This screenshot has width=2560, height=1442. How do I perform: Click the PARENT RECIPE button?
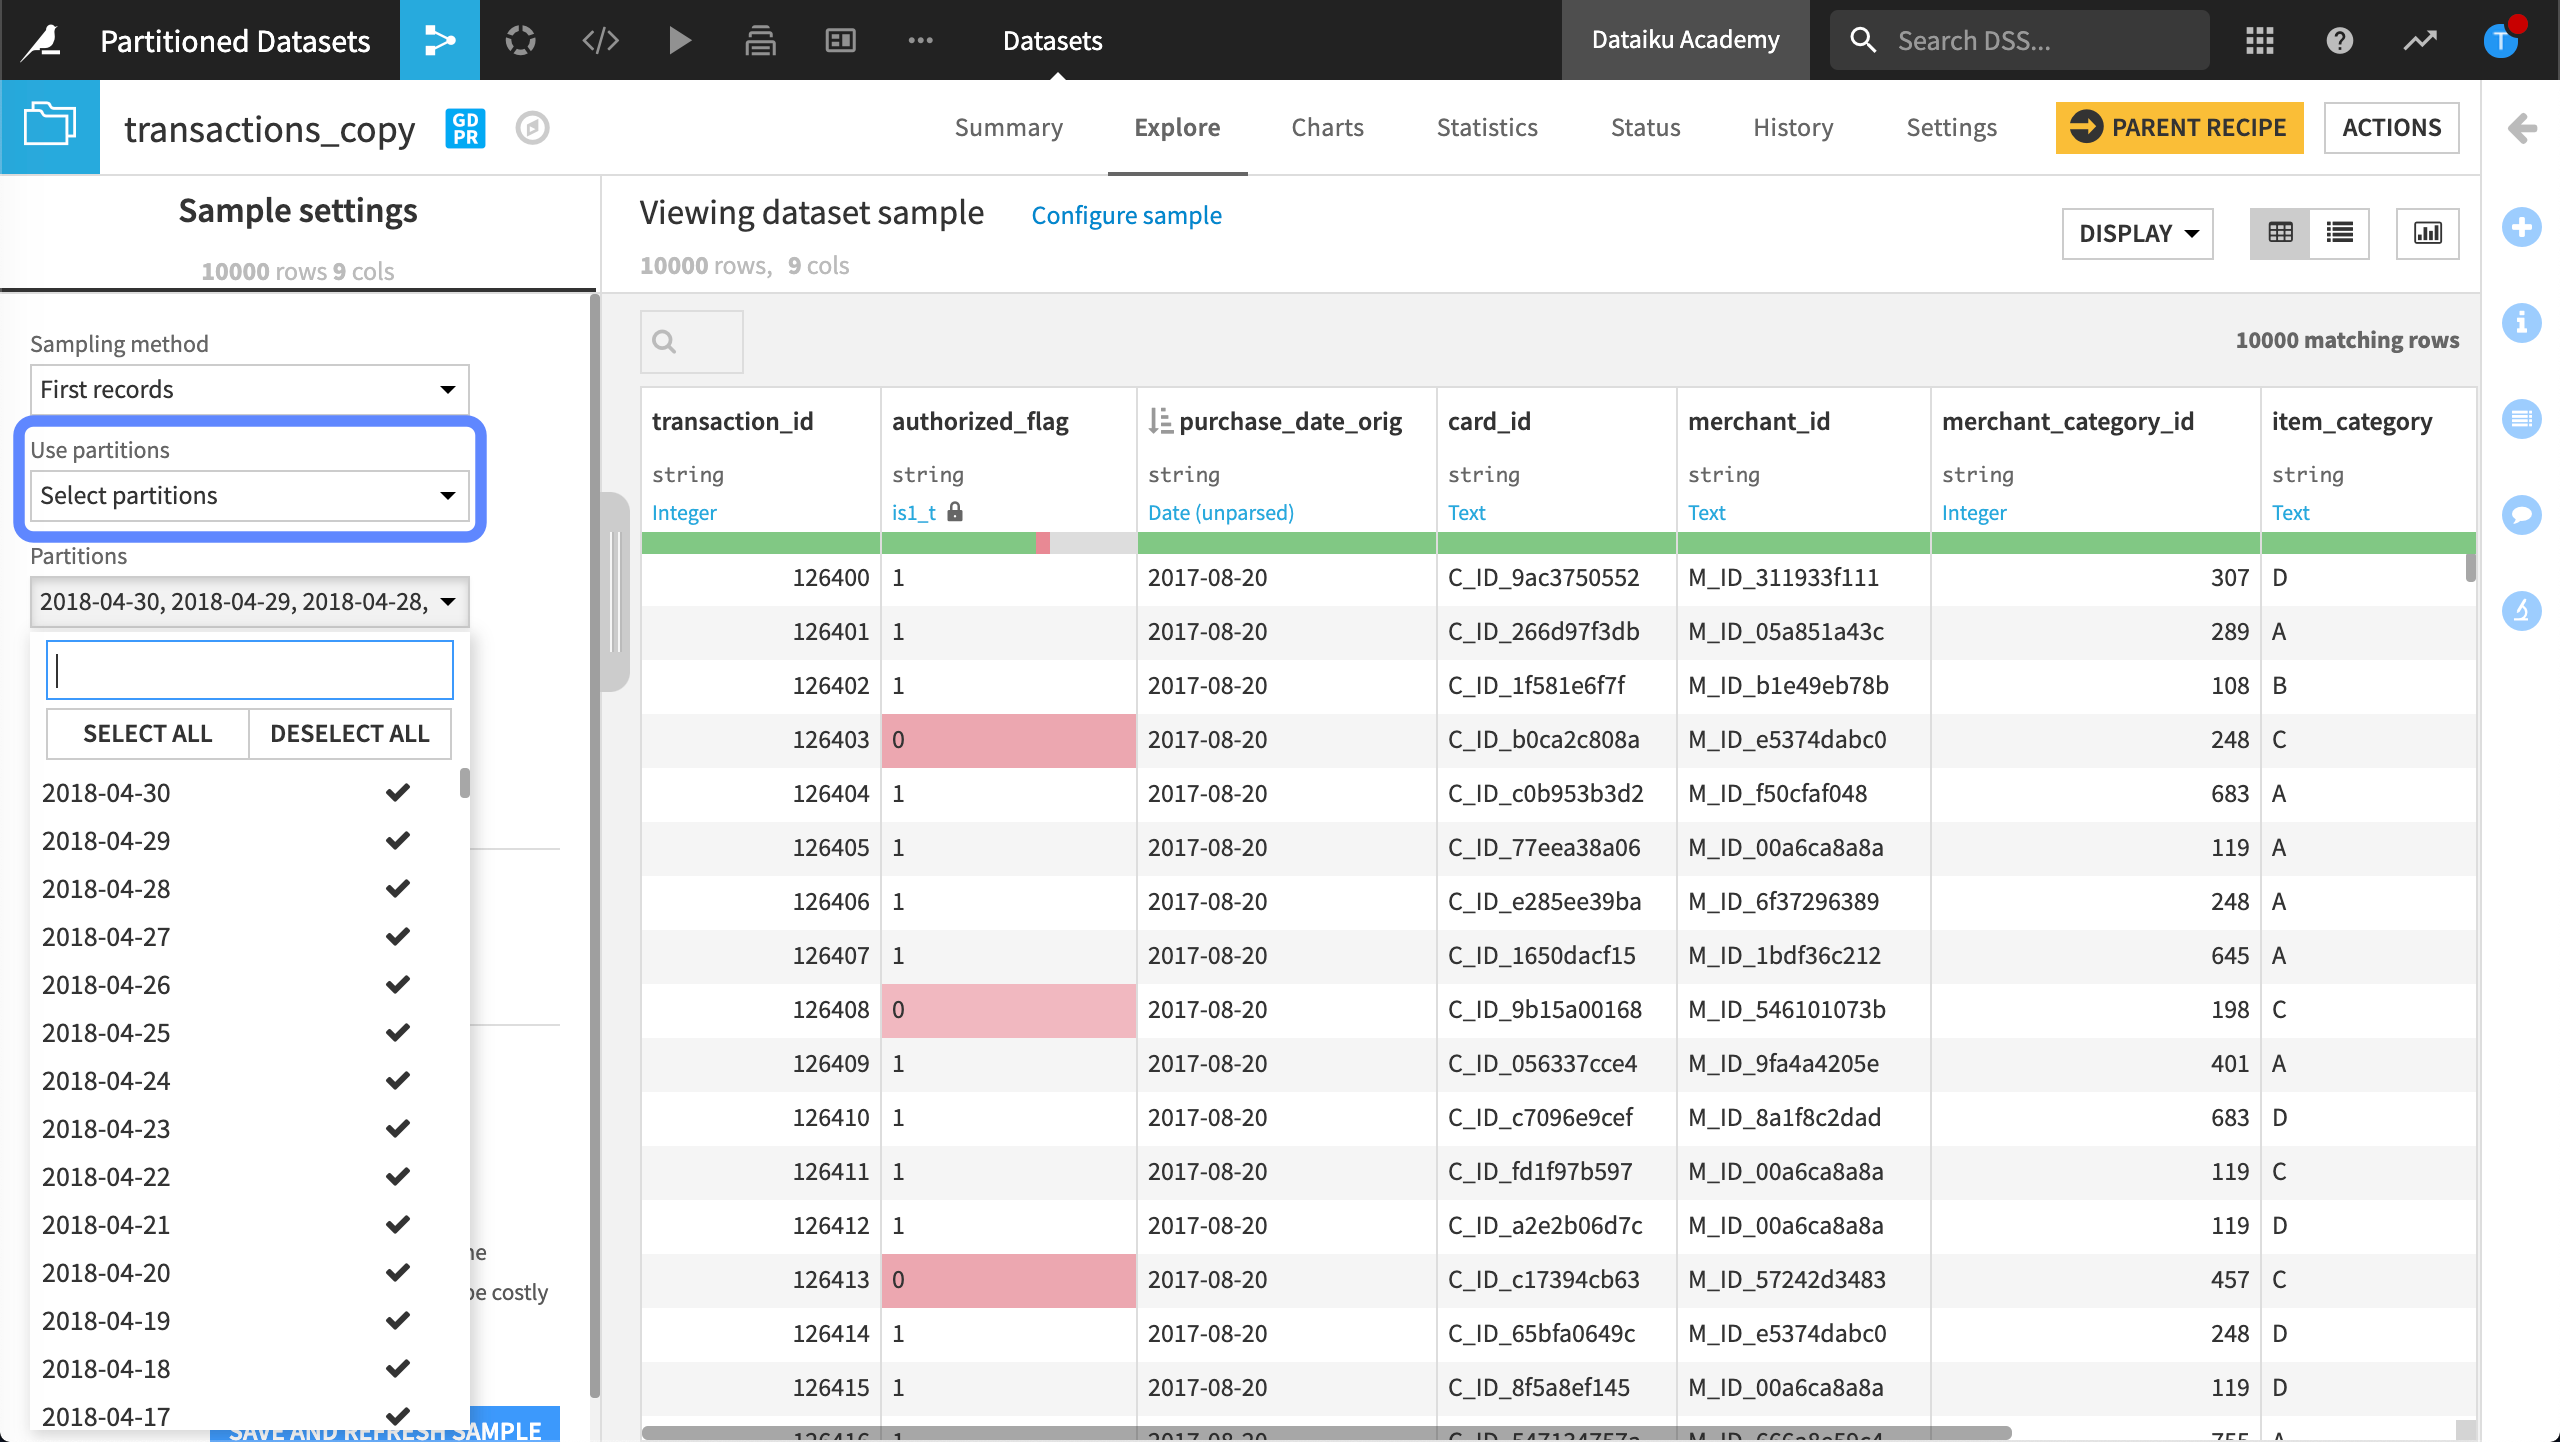click(2179, 127)
